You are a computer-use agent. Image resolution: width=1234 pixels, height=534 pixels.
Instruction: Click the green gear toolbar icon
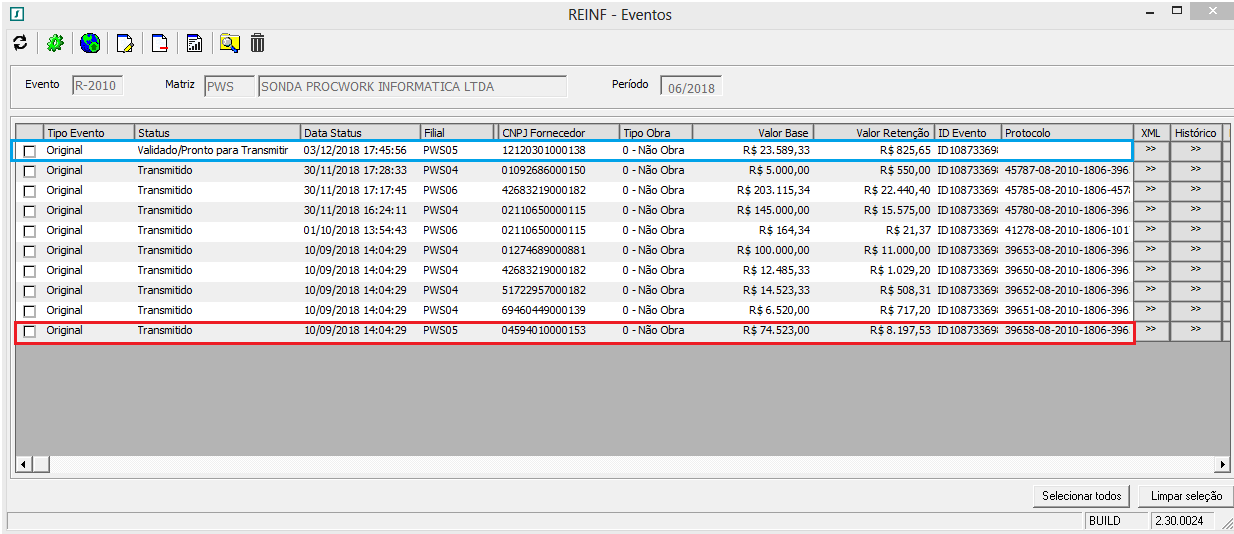(x=55, y=43)
